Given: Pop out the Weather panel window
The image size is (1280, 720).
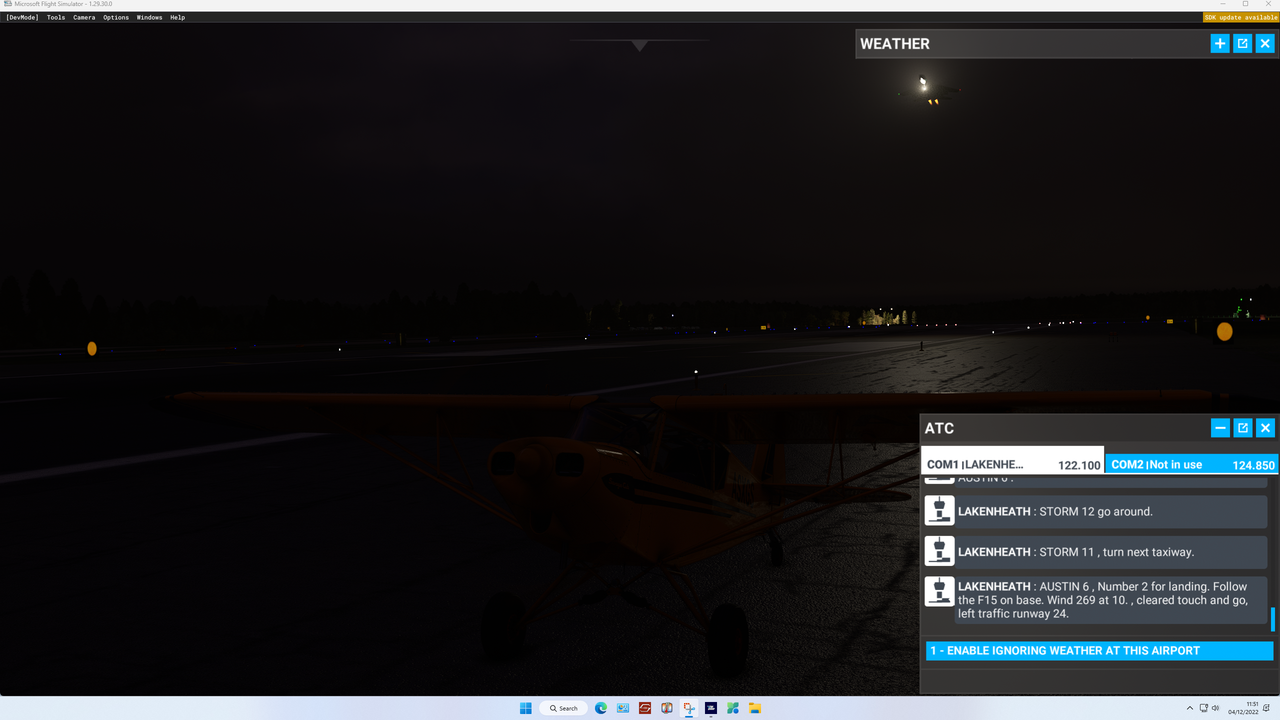Looking at the screenshot, I should pos(1243,44).
